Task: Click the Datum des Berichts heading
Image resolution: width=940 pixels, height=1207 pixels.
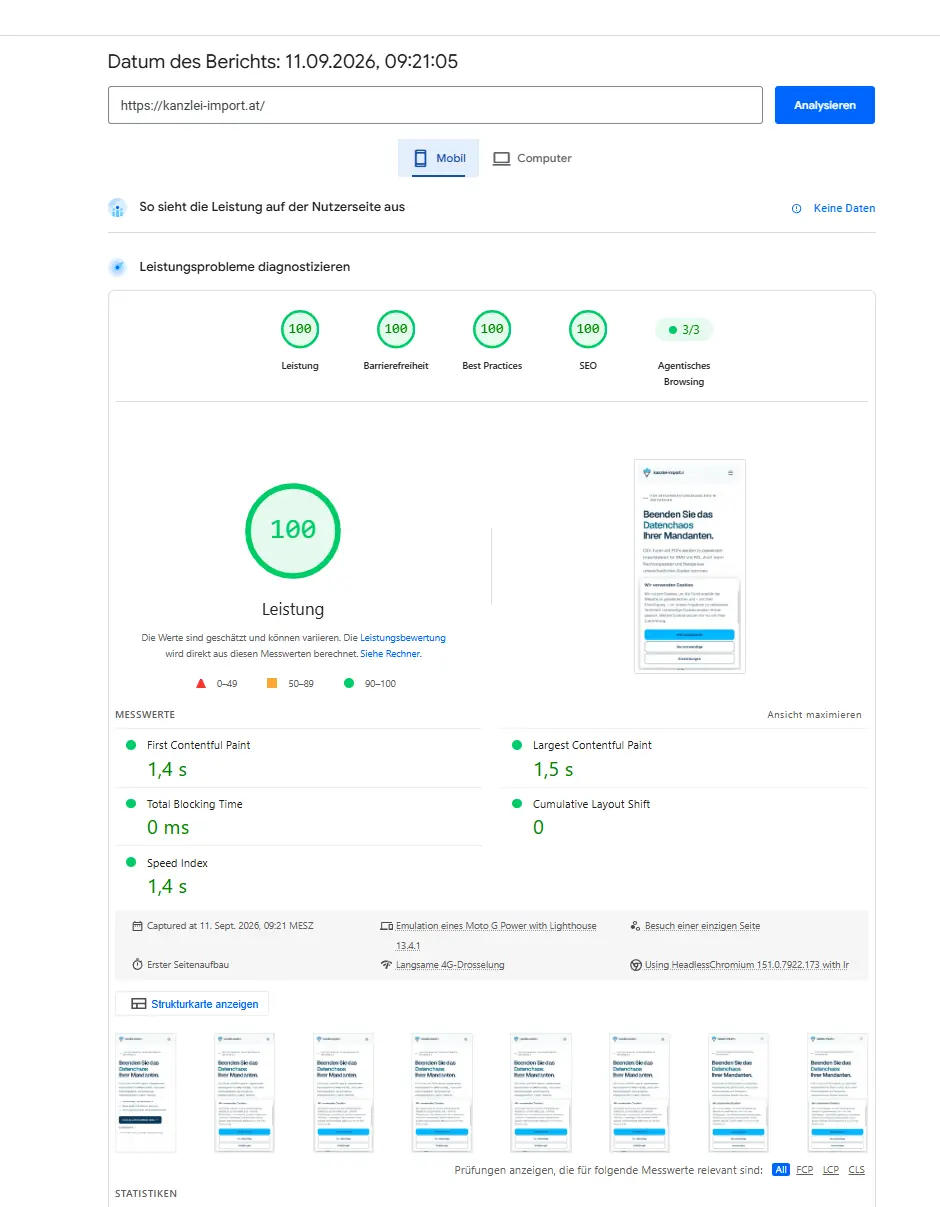Action: (x=283, y=62)
